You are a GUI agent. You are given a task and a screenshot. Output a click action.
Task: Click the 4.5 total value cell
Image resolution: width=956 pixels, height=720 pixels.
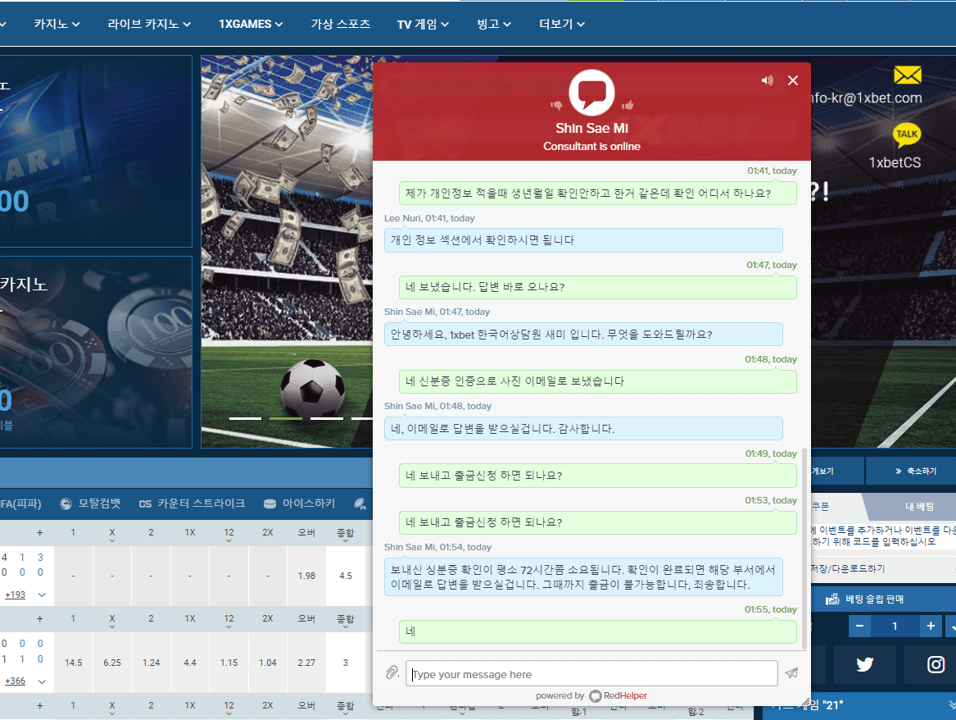point(346,576)
